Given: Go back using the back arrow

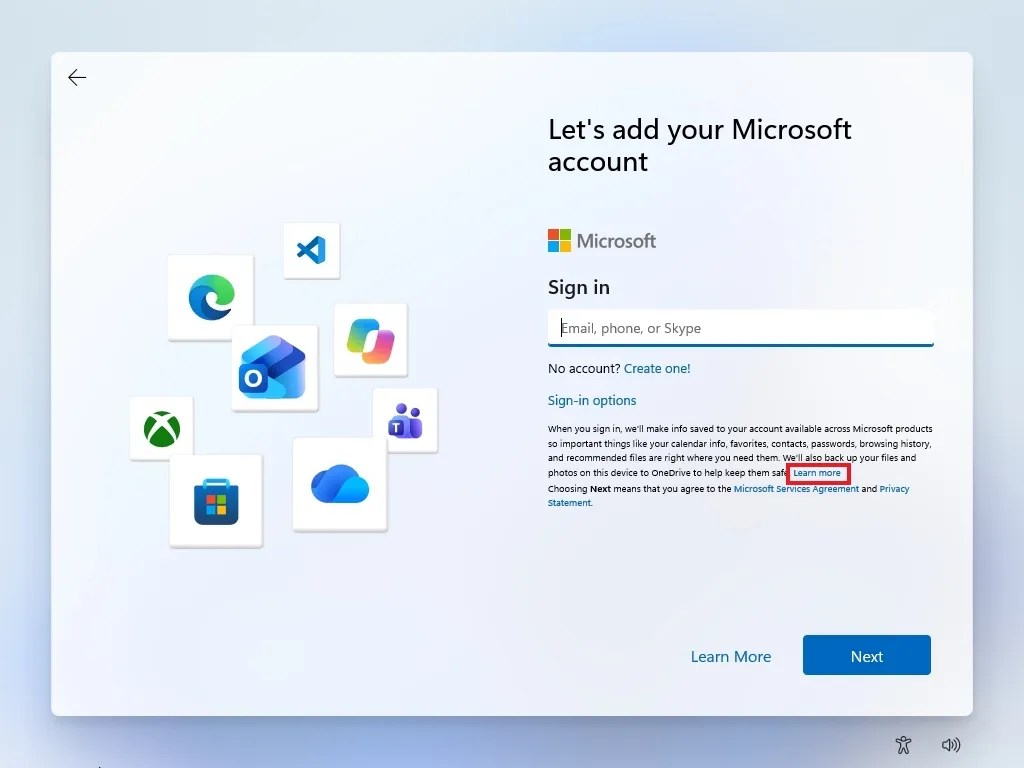Looking at the screenshot, I should [x=77, y=78].
